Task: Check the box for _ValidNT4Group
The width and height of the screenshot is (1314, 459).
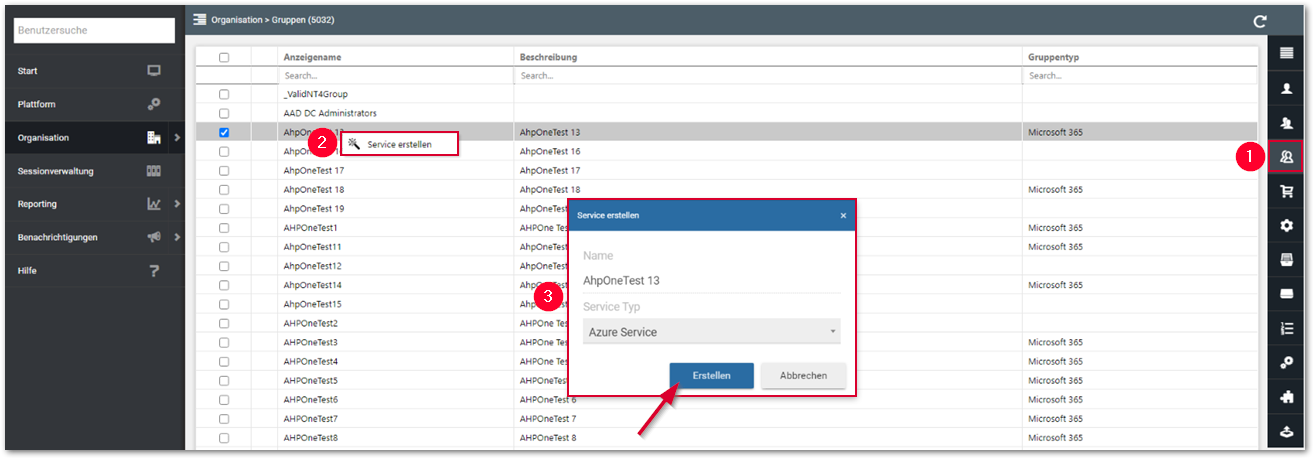Action: [x=224, y=94]
